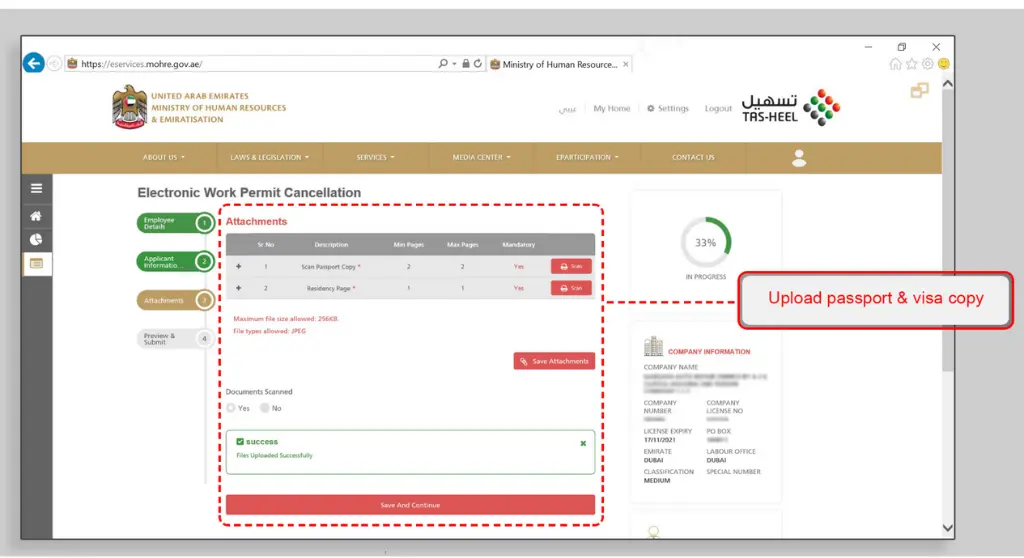Image resolution: width=1024 pixels, height=558 pixels.
Task: Select the list form icon in sidebar
Action: click(37, 263)
